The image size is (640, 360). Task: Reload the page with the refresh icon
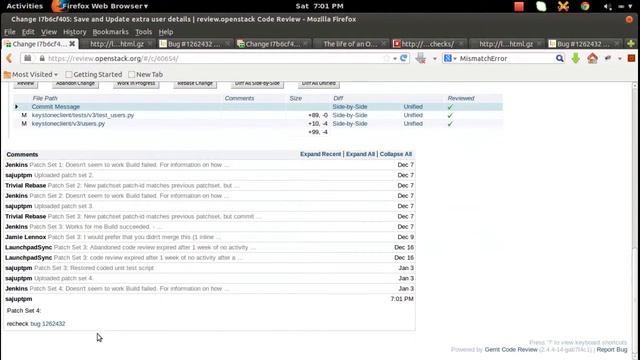pyautogui.click(x=404, y=58)
